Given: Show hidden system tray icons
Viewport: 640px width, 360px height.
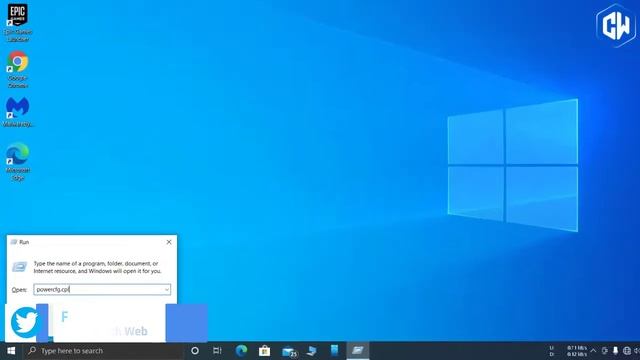Looking at the screenshot, I should pos(593,351).
